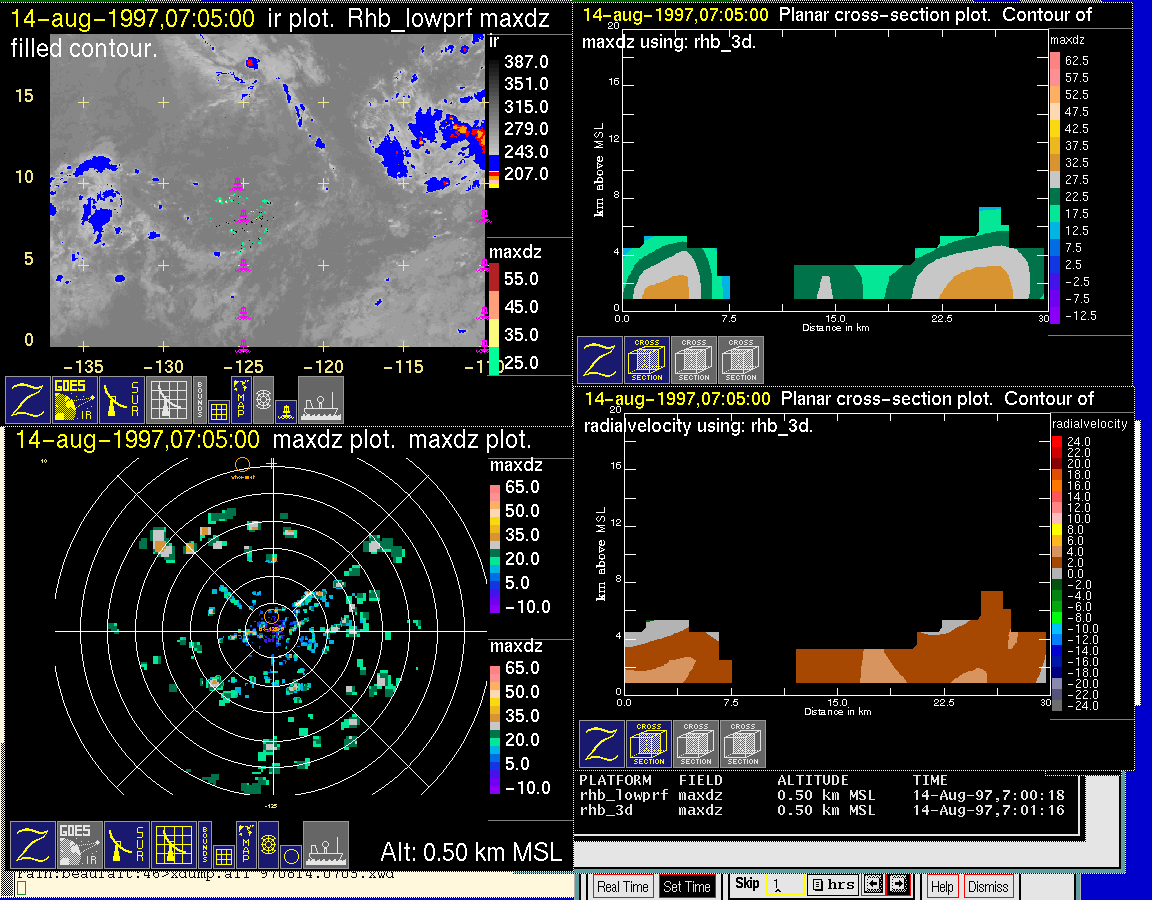Open the hrs time unit dropdown
The image size is (1152, 900).
click(x=832, y=885)
